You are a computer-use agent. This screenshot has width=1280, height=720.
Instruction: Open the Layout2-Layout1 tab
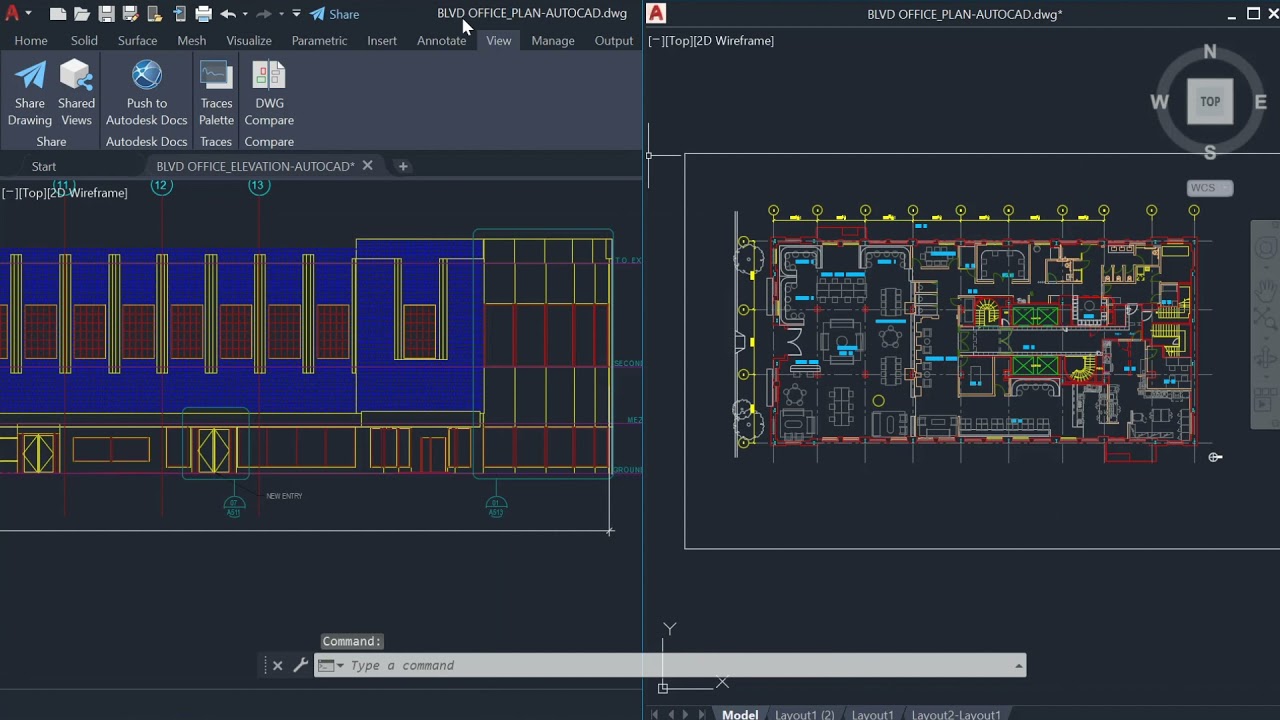(x=955, y=714)
